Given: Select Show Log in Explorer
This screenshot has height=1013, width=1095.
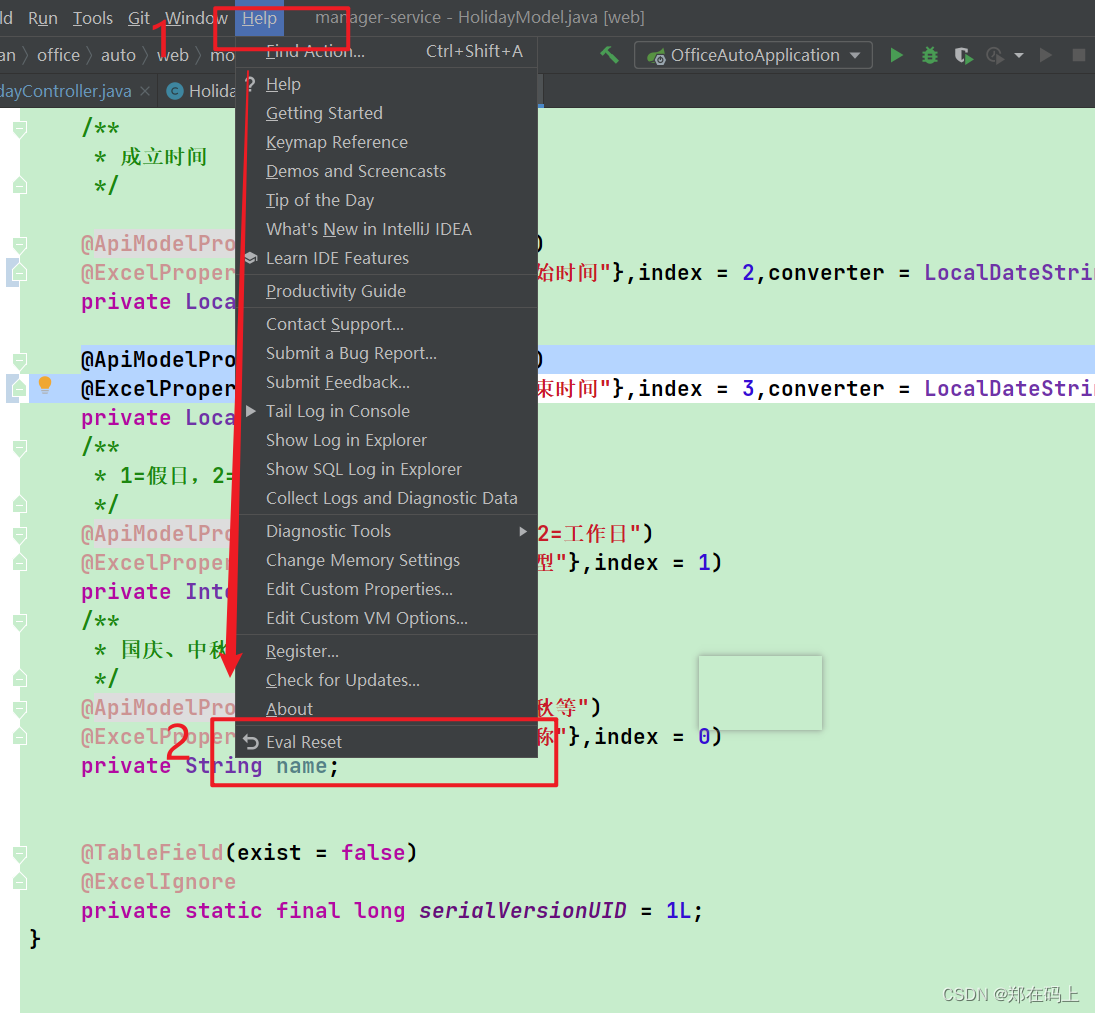Looking at the screenshot, I should (388, 441).
